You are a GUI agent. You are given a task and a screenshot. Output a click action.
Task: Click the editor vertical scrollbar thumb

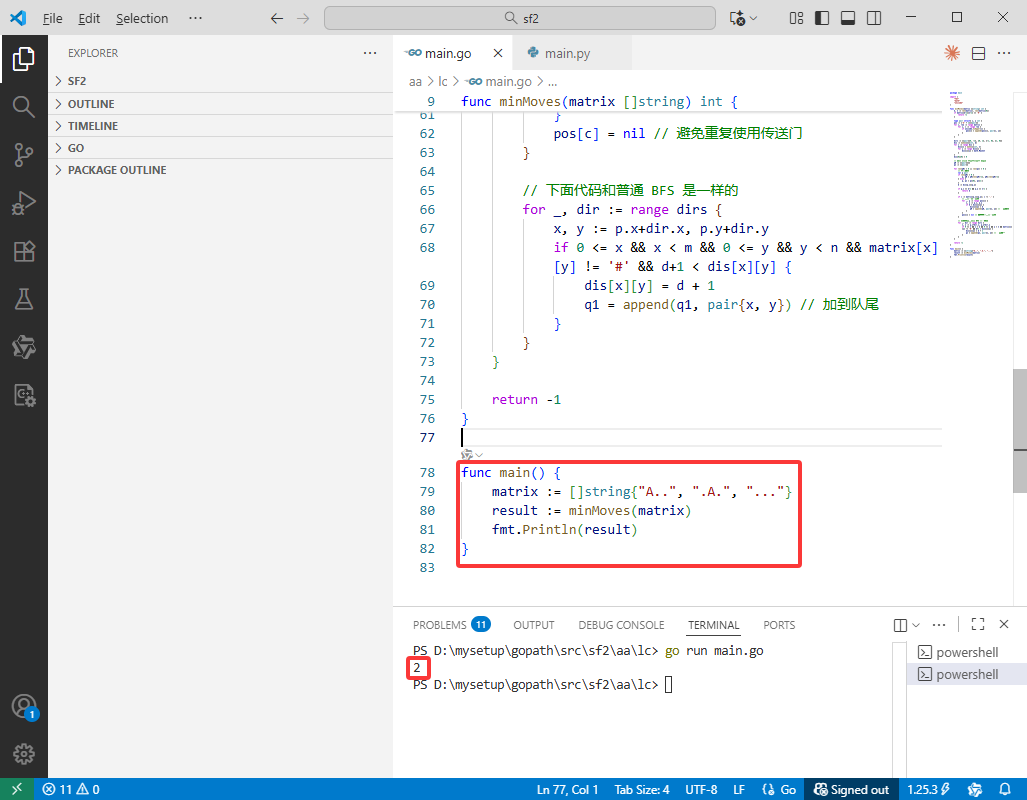coord(1020,430)
